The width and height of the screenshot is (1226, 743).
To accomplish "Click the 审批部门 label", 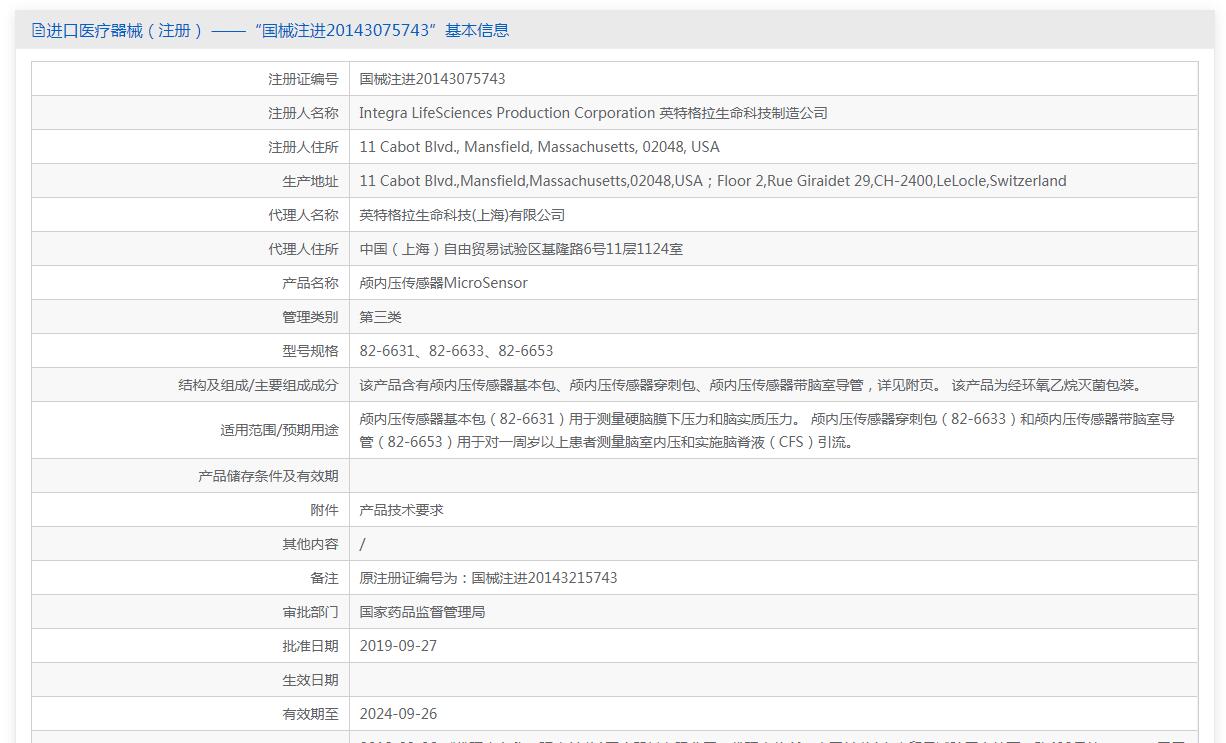I will pos(310,612).
